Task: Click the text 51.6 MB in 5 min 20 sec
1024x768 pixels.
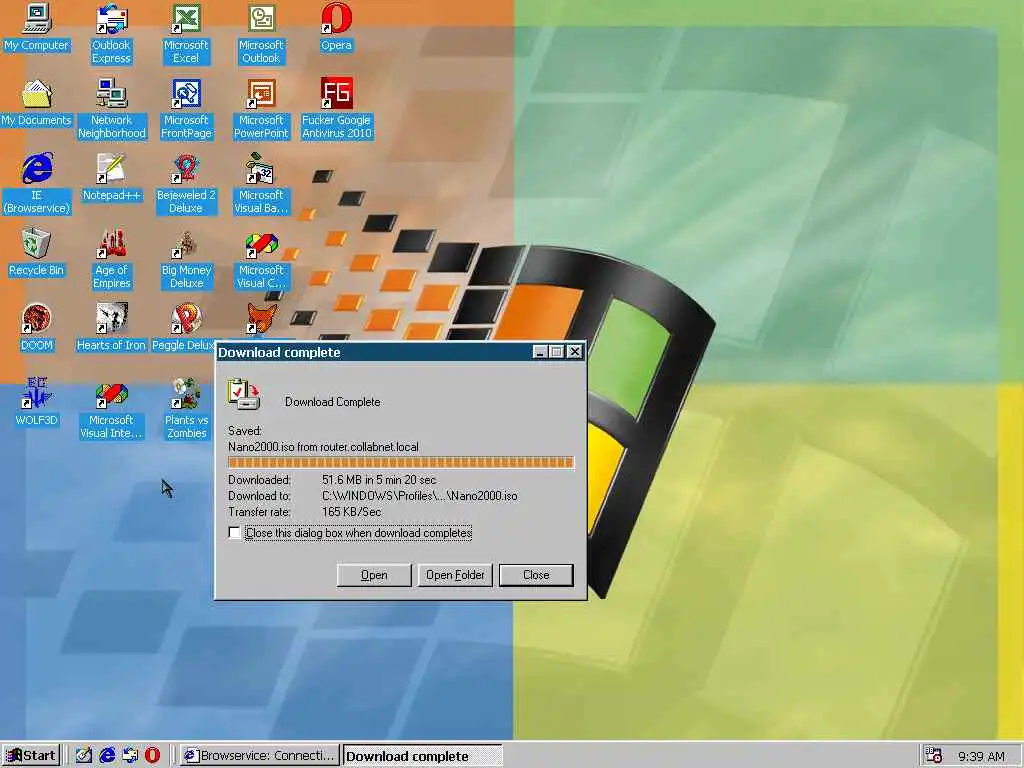Action: point(379,479)
